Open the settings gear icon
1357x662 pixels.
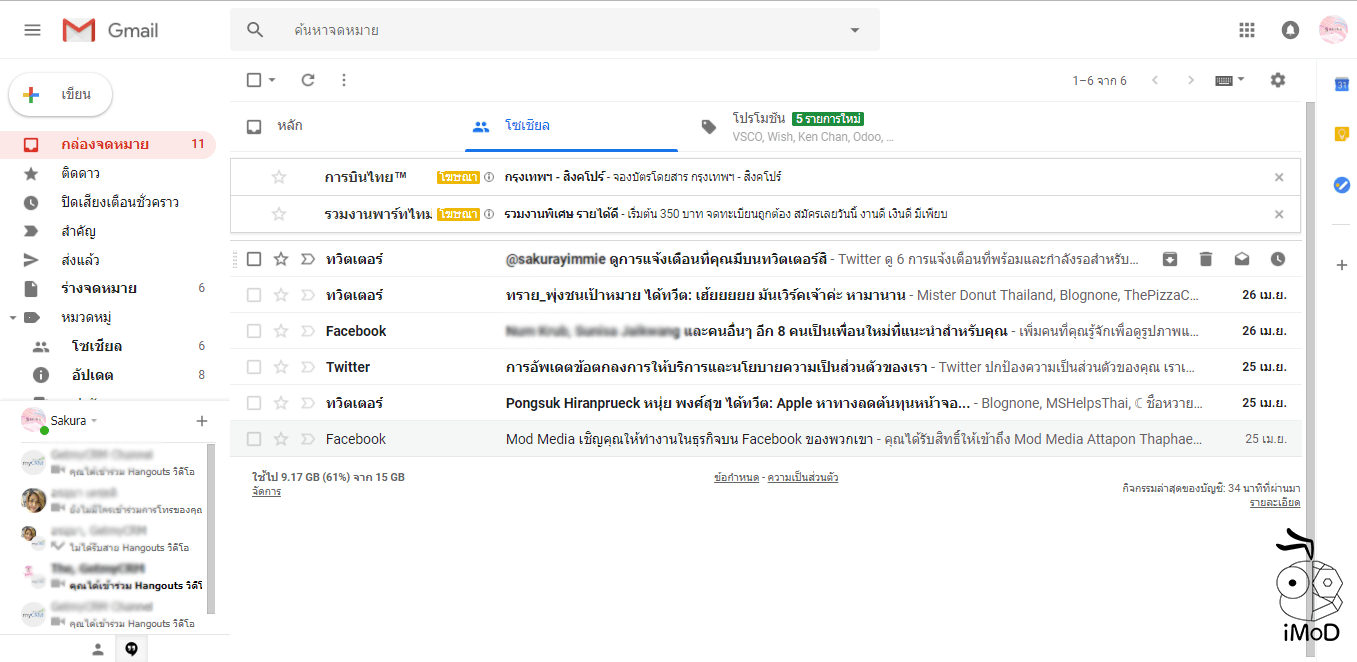pos(1277,80)
